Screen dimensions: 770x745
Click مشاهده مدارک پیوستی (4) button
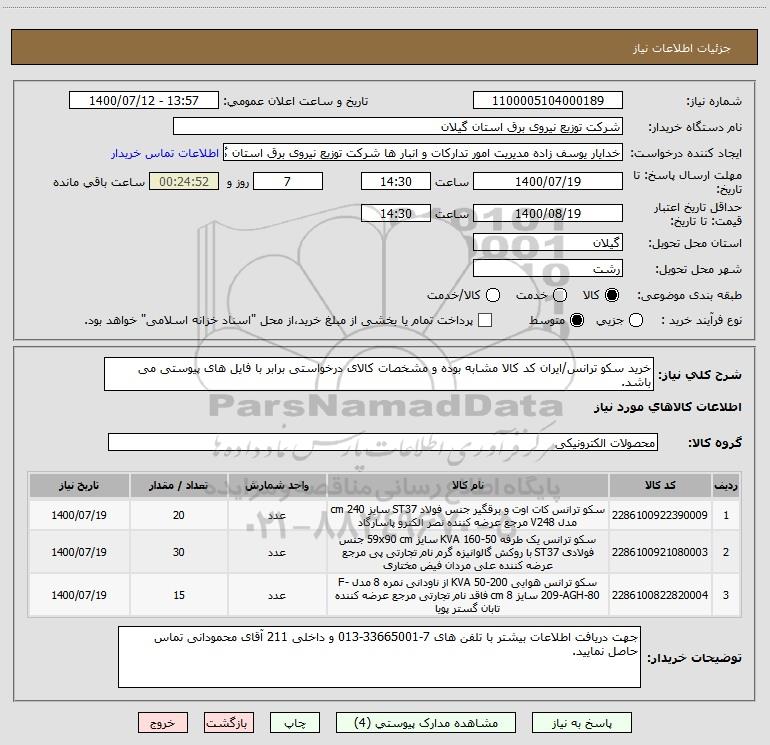pyautogui.click(x=426, y=723)
